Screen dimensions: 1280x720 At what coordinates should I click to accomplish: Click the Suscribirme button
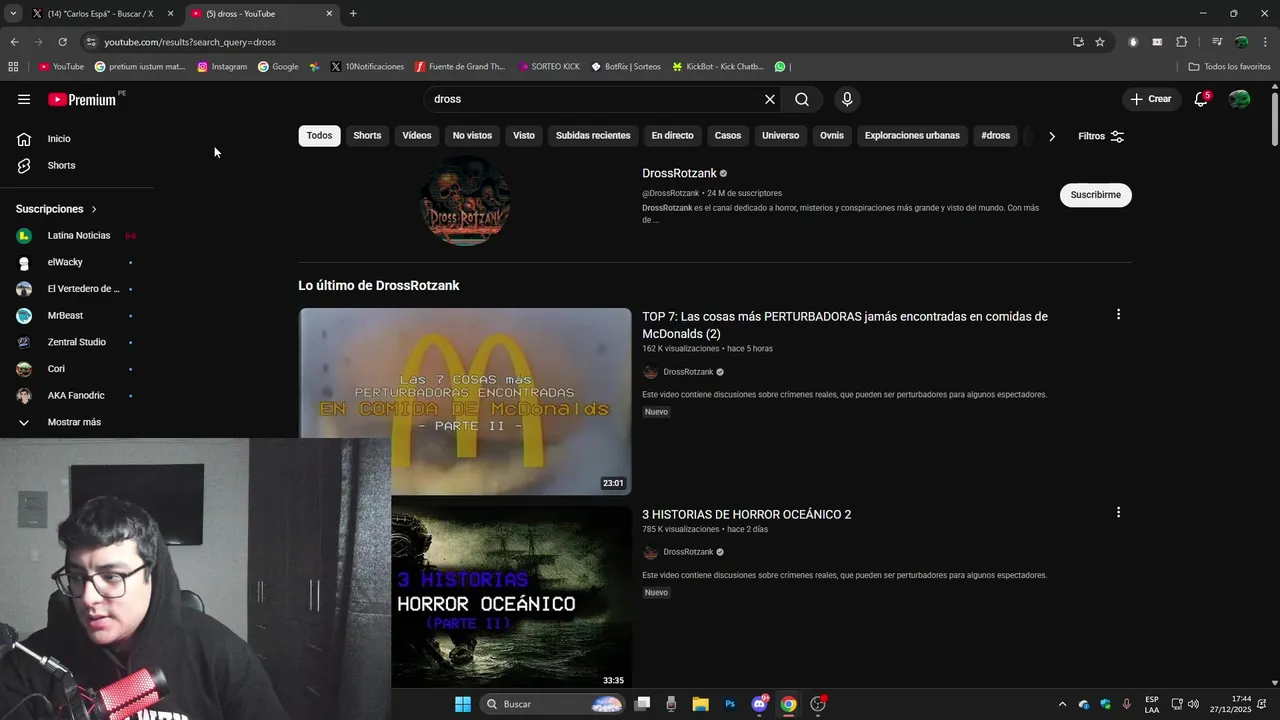click(1096, 195)
